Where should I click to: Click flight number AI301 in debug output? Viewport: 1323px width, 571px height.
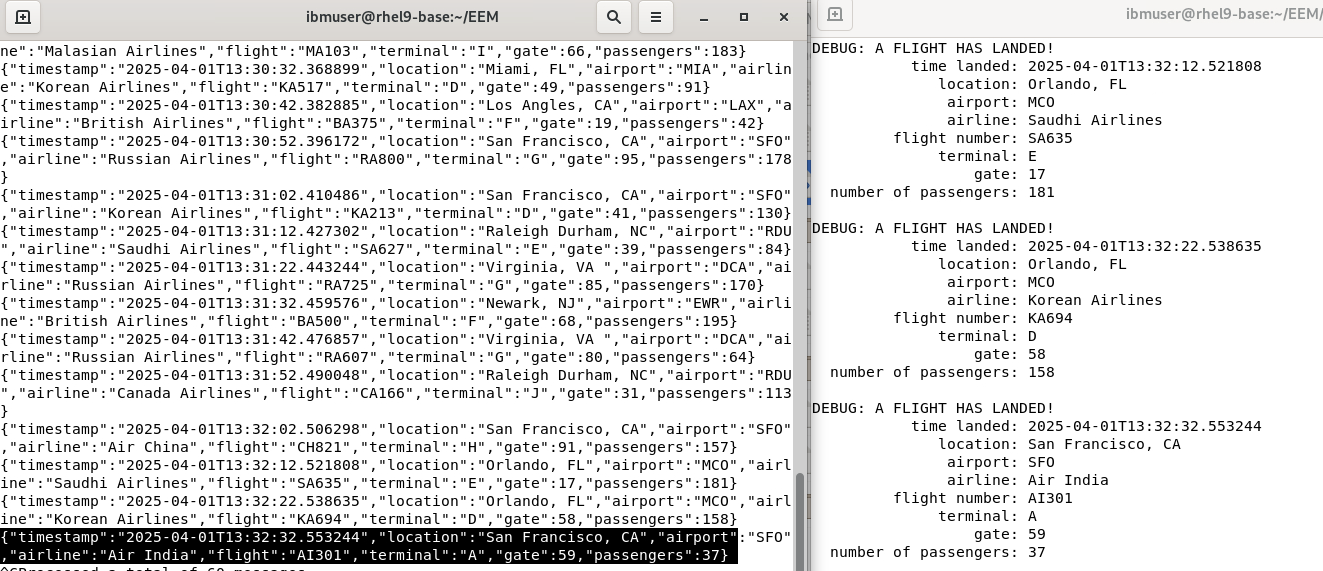point(1050,498)
